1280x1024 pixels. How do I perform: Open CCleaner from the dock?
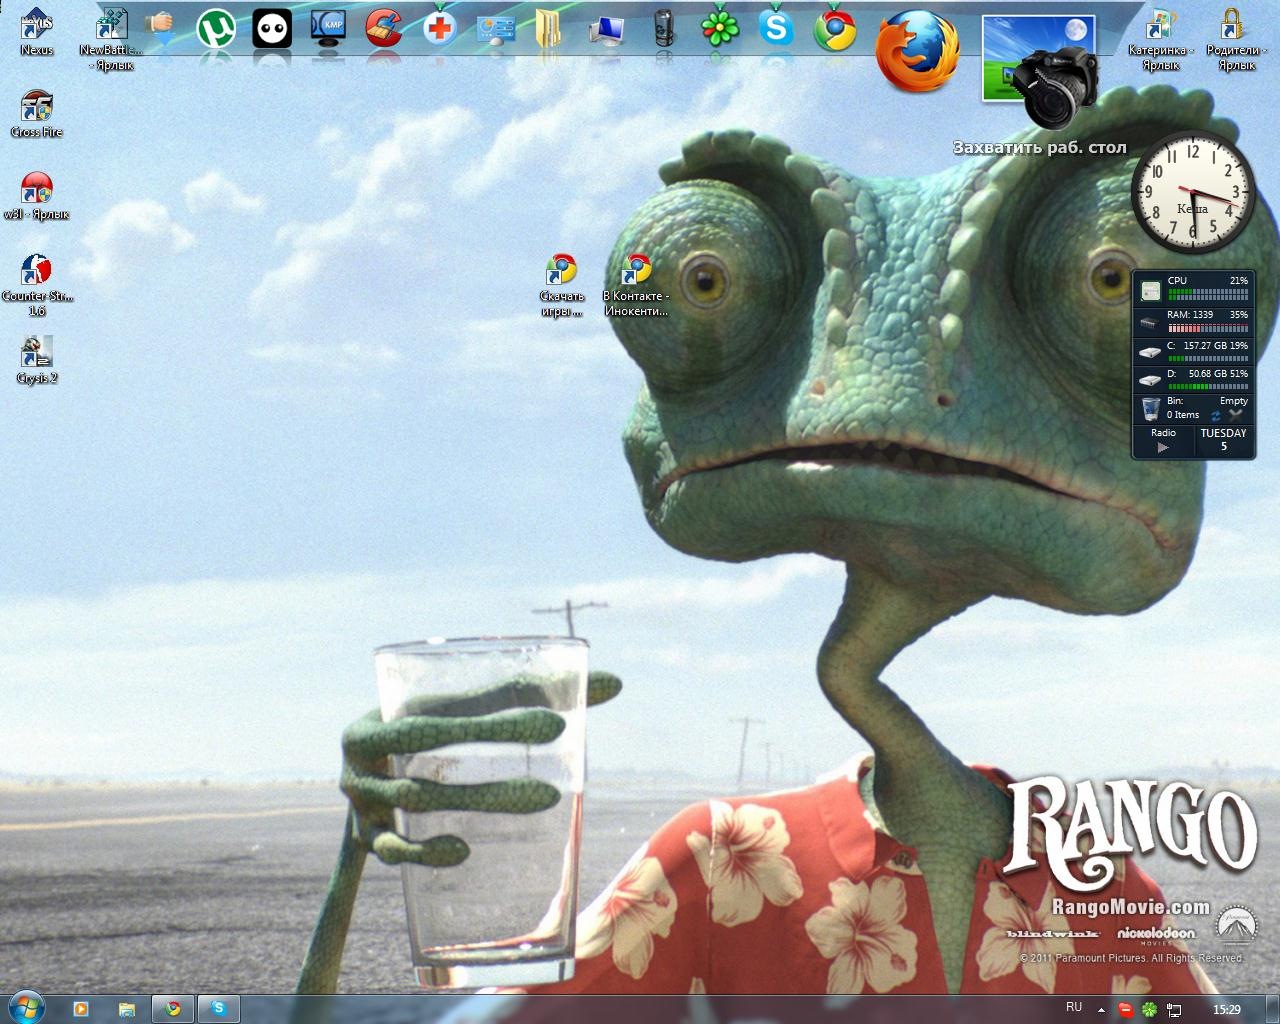click(383, 29)
